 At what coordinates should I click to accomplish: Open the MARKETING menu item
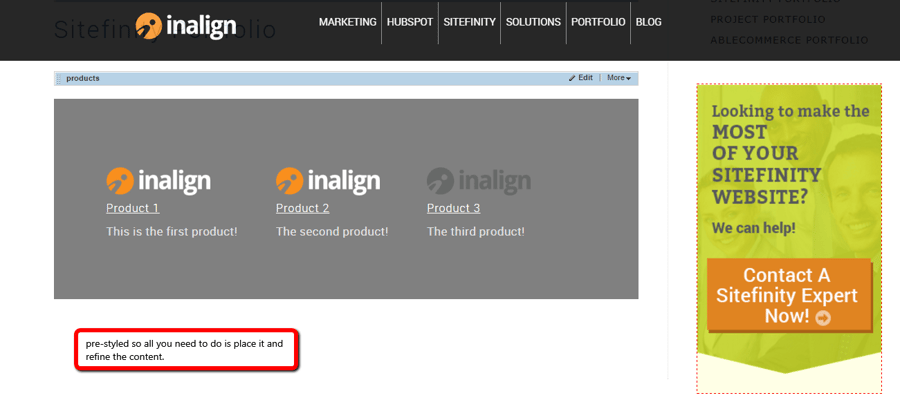coord(348,22)
